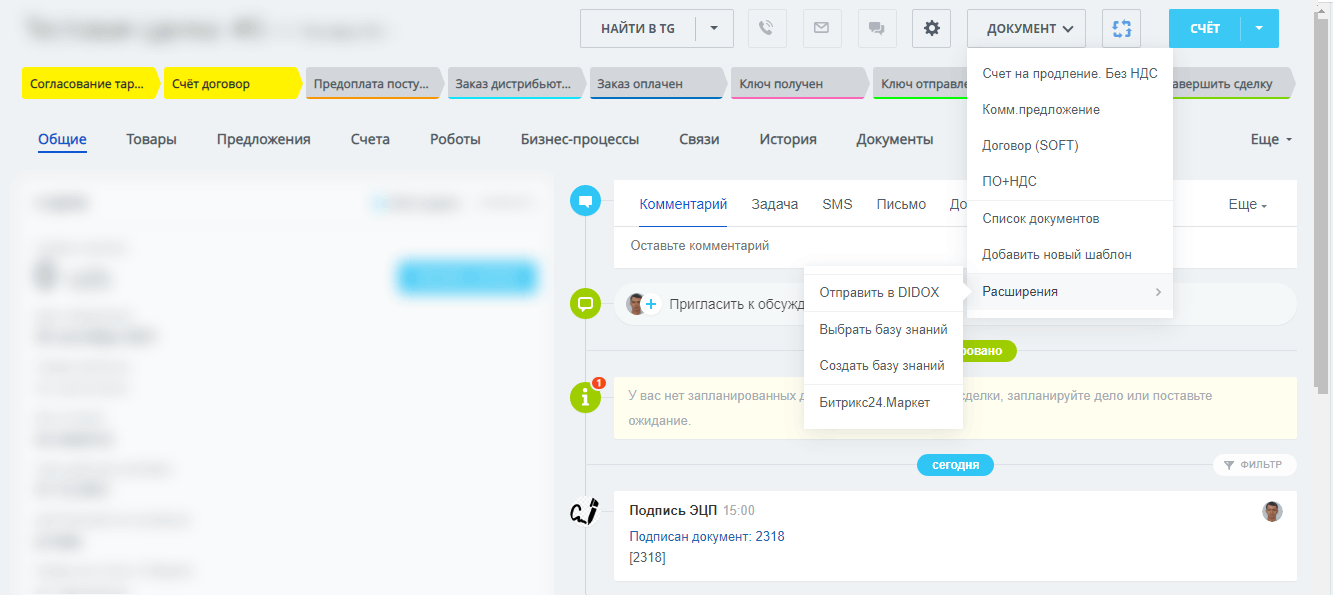Select the SMS timeline tab
Screen dimensions: 1333x595
(x=837, y=204)
